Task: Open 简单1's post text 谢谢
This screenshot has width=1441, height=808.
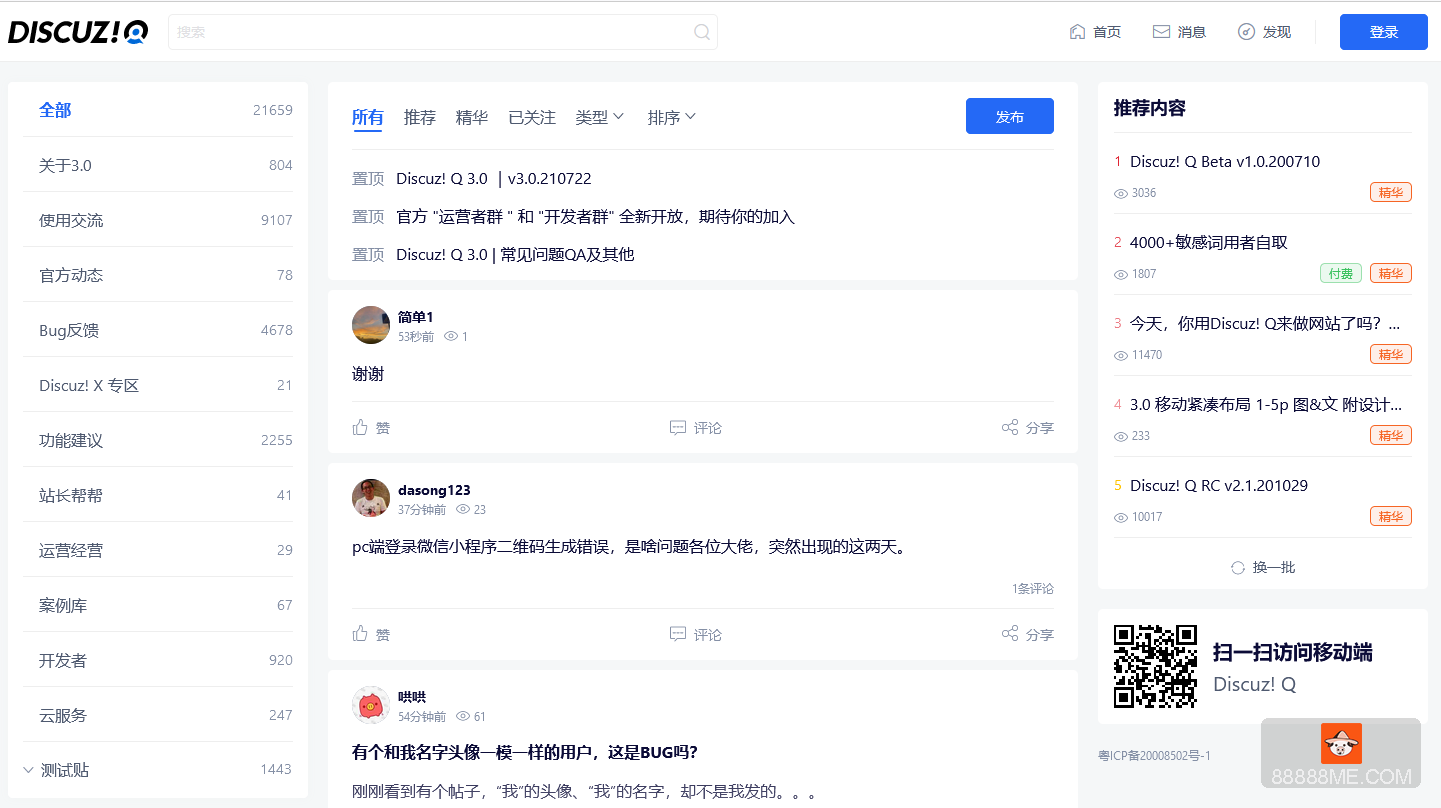Action: click(368, 374)
